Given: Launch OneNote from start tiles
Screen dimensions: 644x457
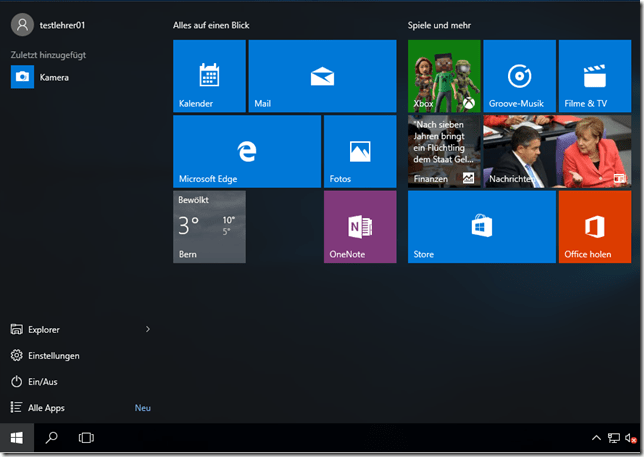Looking at the screenshot, I should [x=359, y=227].
